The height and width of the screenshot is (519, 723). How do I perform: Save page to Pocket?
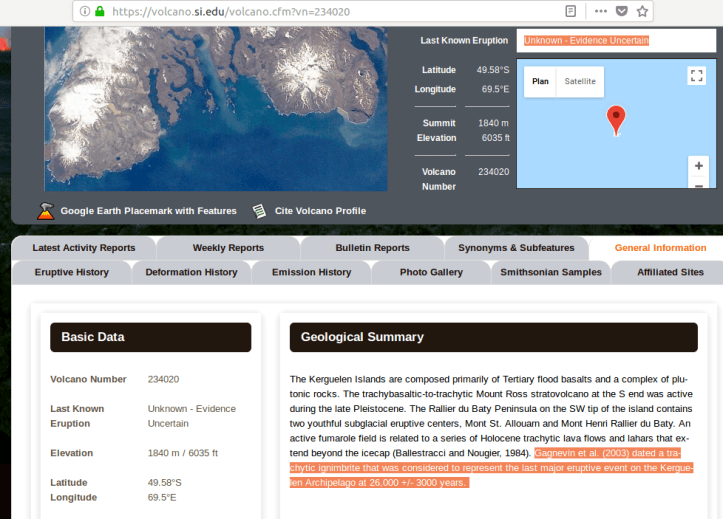coord(622,11)
